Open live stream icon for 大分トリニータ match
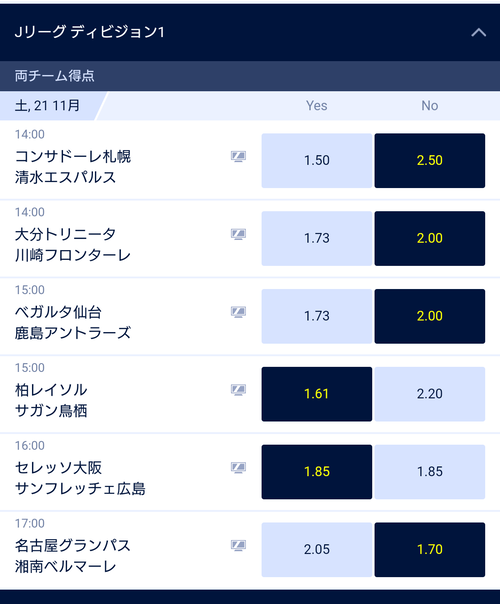This screenshot has height=604, width=500. (238, 234)
